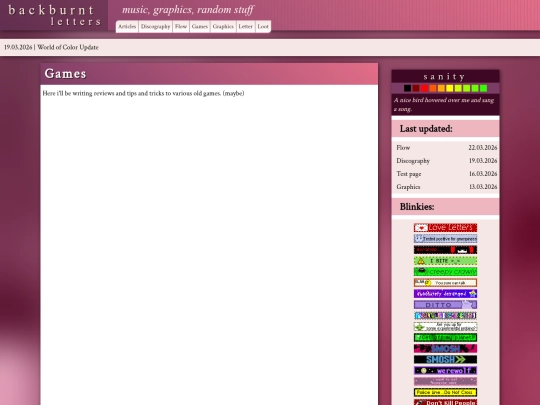Click the I BITE blinkie

[x=445, y=261]
